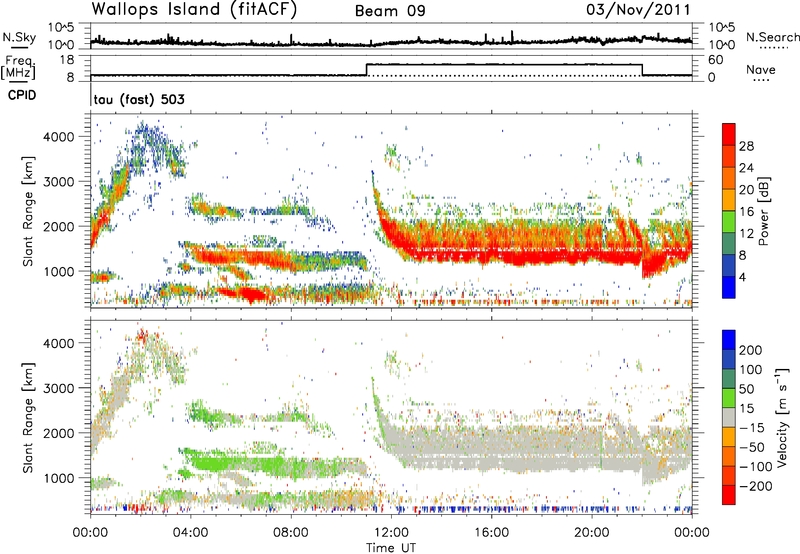Click the '18' frequency axis tick
This screenshot has height=554, width=800.
pos(67,60)
